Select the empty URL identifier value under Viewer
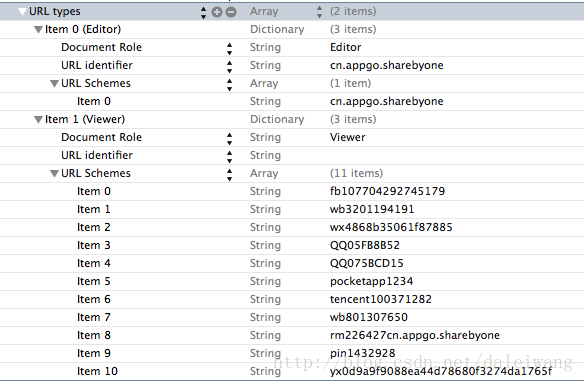The height and width of the screenshot is (382, 584). (455, 156)
